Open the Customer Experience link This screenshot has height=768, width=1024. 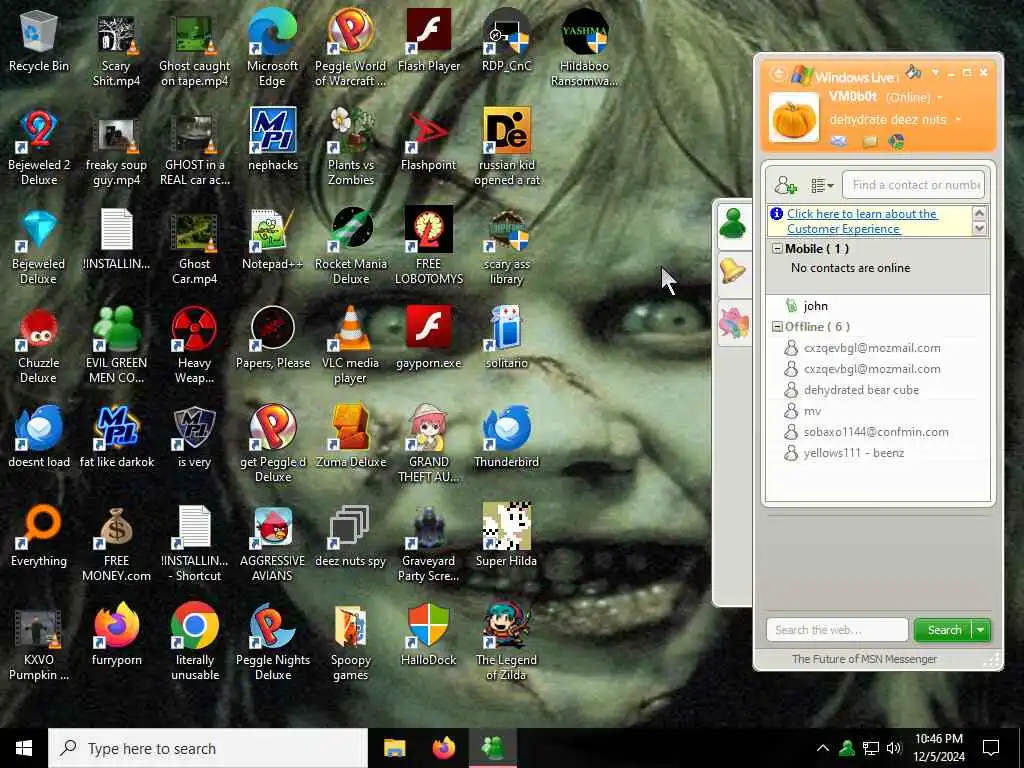[x=862, y=221]
